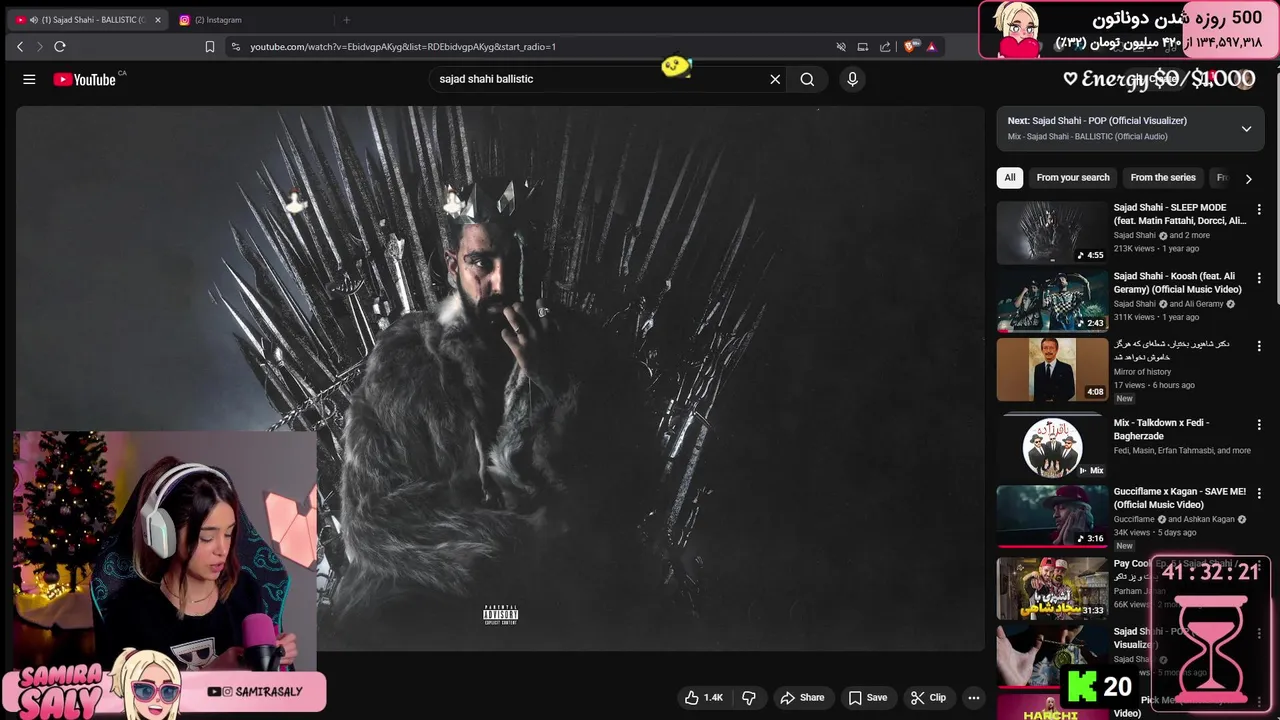Open the three-dot more actions menu below the video
Viewport: 1280px width, 720px height.
coord(974,698)
